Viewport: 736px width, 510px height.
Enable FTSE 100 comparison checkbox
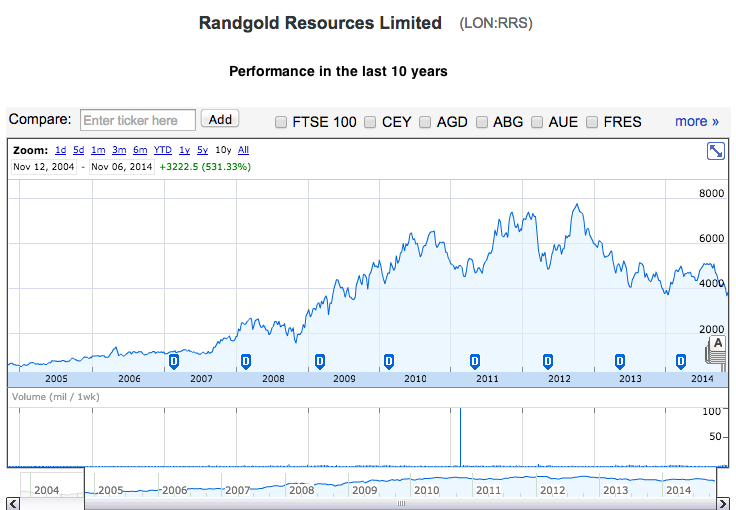pyautogui.click(x=280, y=122)
